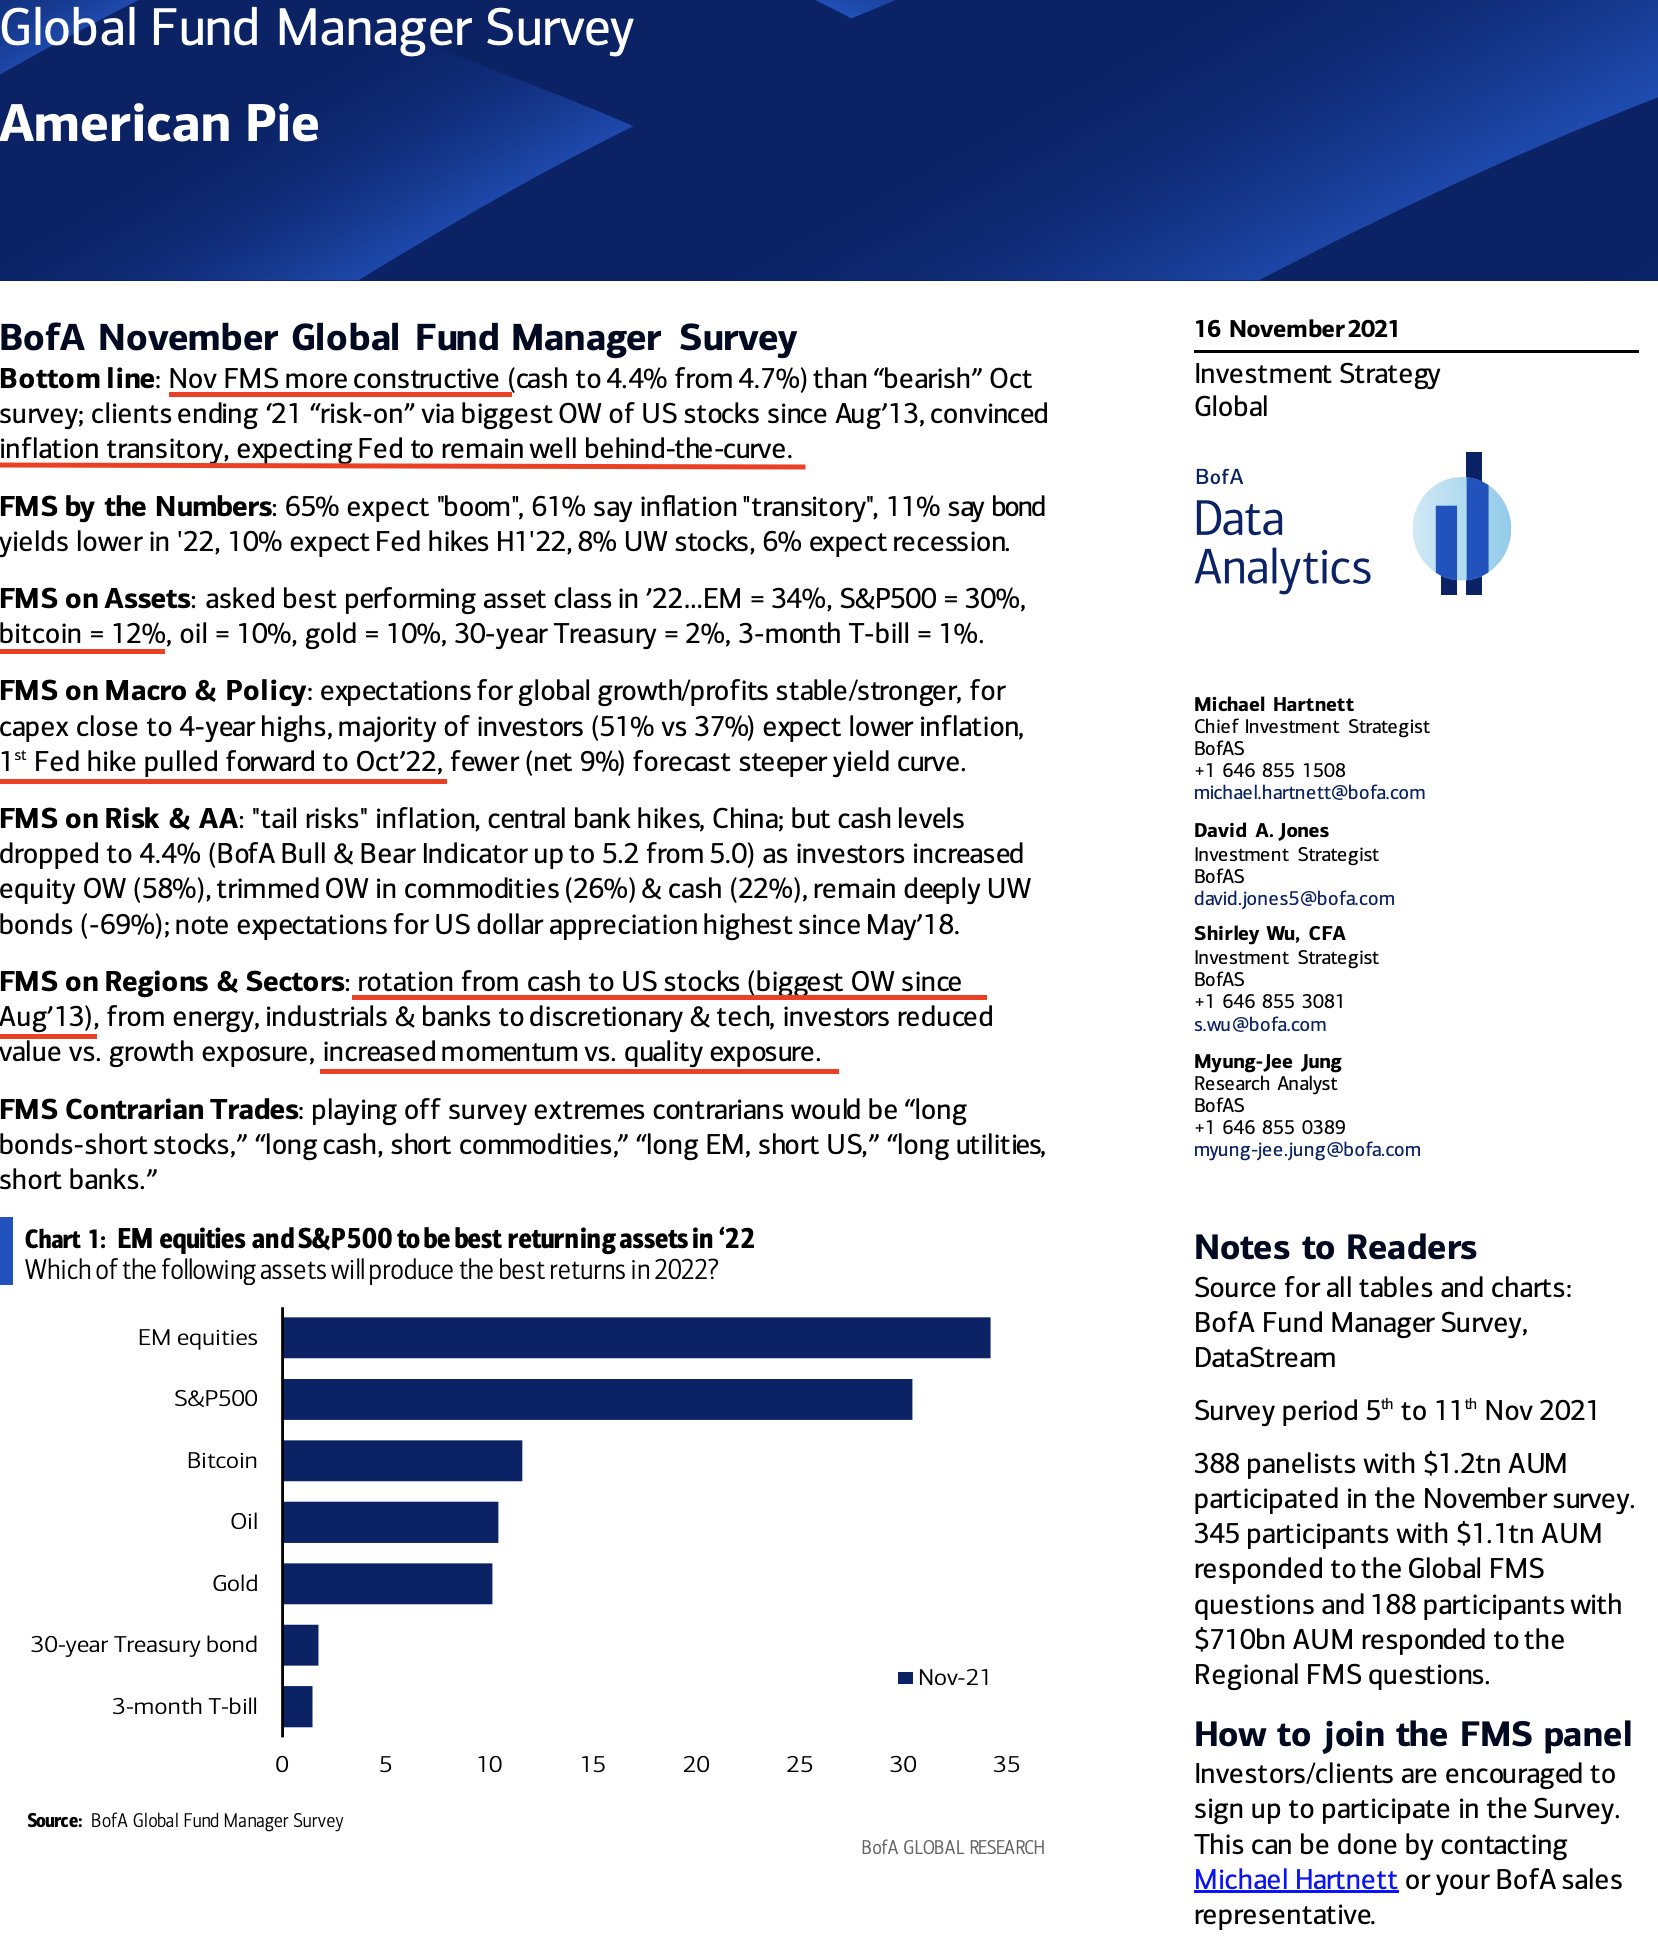
Task: Click the name 'Michael Hartnett' in bold author list
Action: [1274, 704]
